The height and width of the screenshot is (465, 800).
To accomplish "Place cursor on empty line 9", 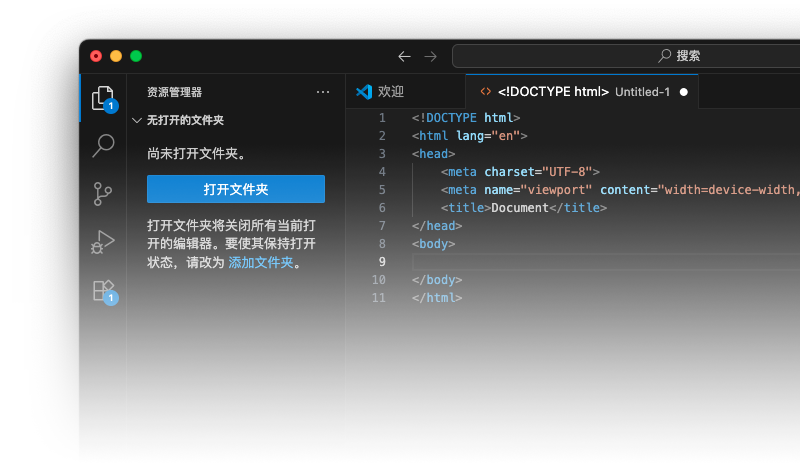I will tap(606, 262).
